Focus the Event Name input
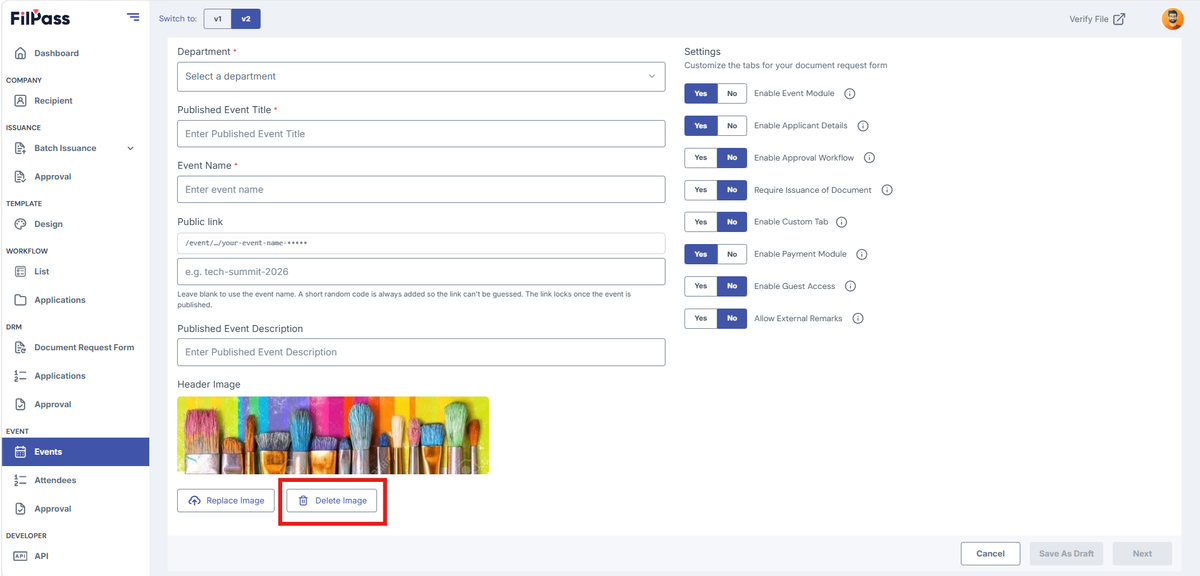This screenshot has width=1200, height=576. pyautogui.click(x=421, y=189)
